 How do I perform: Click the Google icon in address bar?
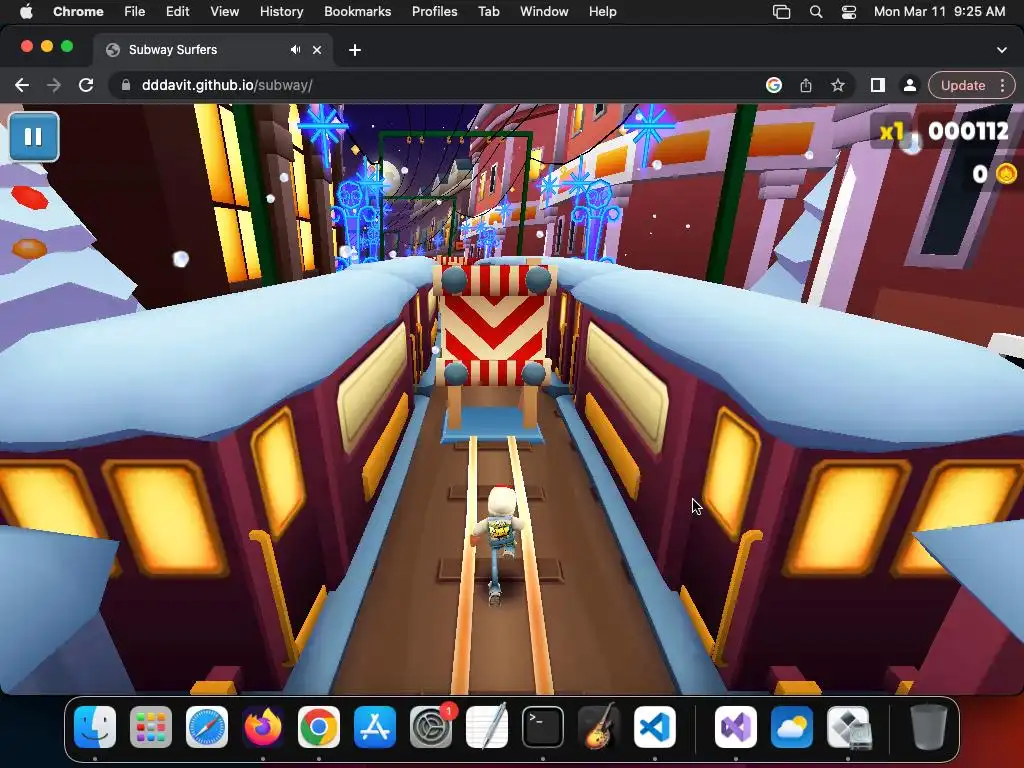click(774, 85)
